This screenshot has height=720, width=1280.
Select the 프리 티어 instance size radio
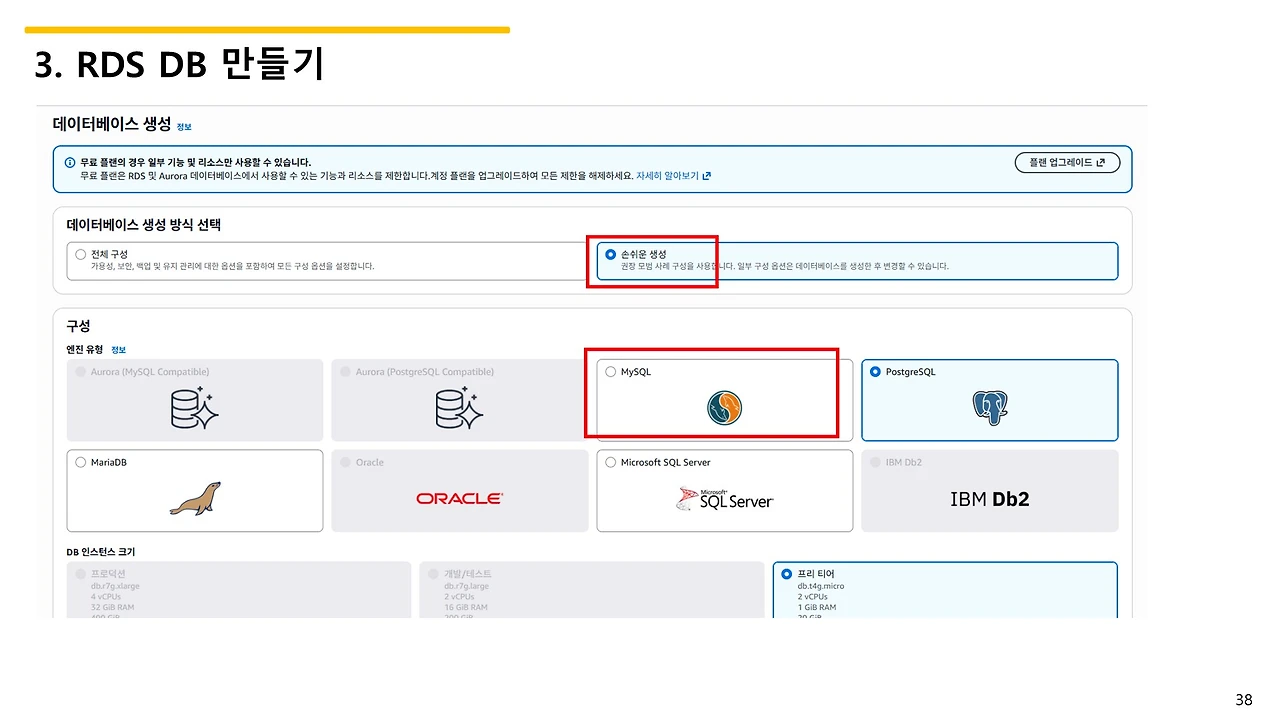(x=787, y=574)
